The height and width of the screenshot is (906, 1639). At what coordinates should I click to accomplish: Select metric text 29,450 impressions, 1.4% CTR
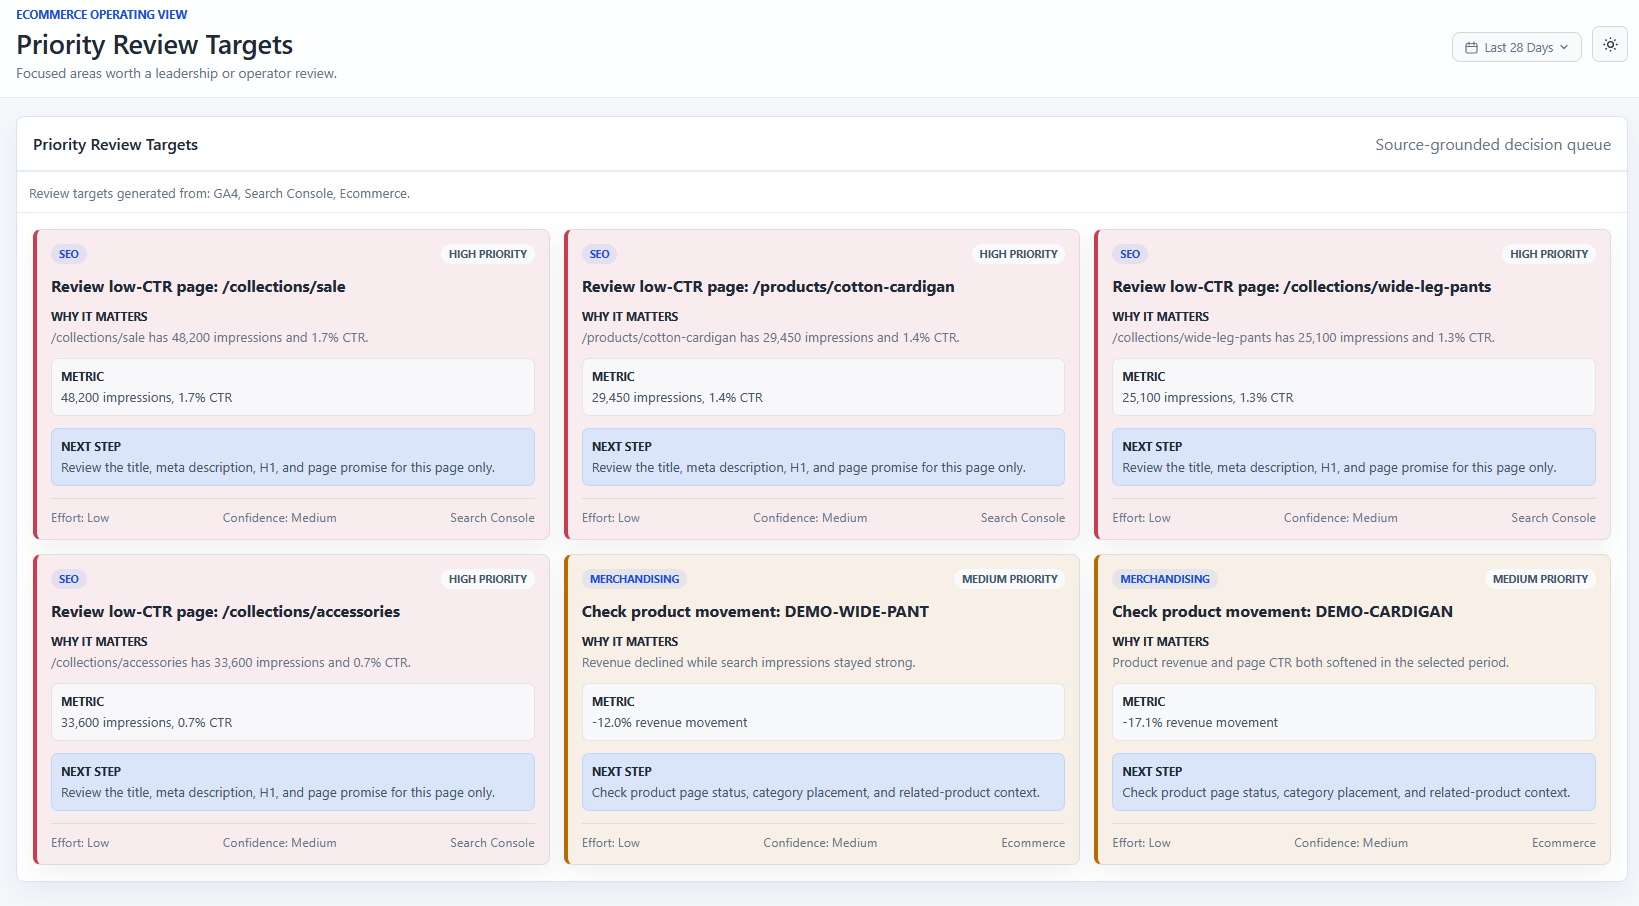pos(677,398)
